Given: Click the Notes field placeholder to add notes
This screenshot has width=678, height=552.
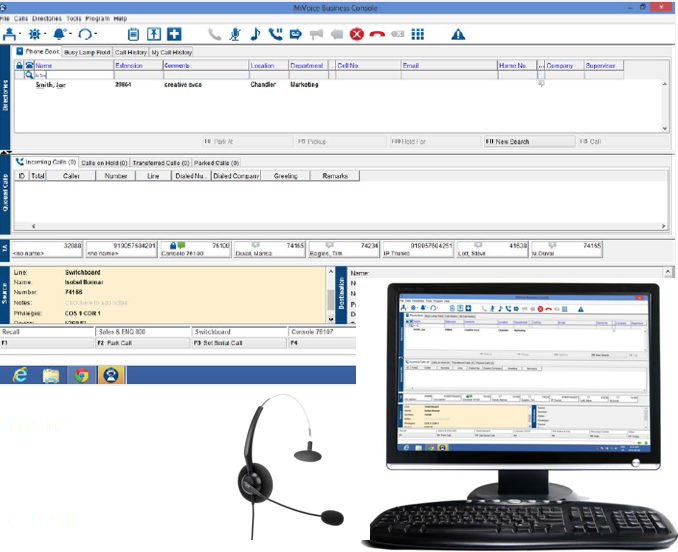Looking at the screenshot, I should pyautogui.click(x=96, y=303).
